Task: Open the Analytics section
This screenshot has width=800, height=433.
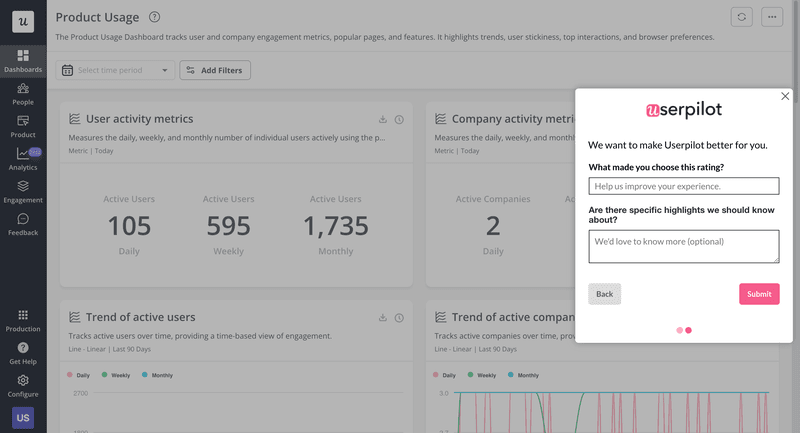Action: click(23, 159)
